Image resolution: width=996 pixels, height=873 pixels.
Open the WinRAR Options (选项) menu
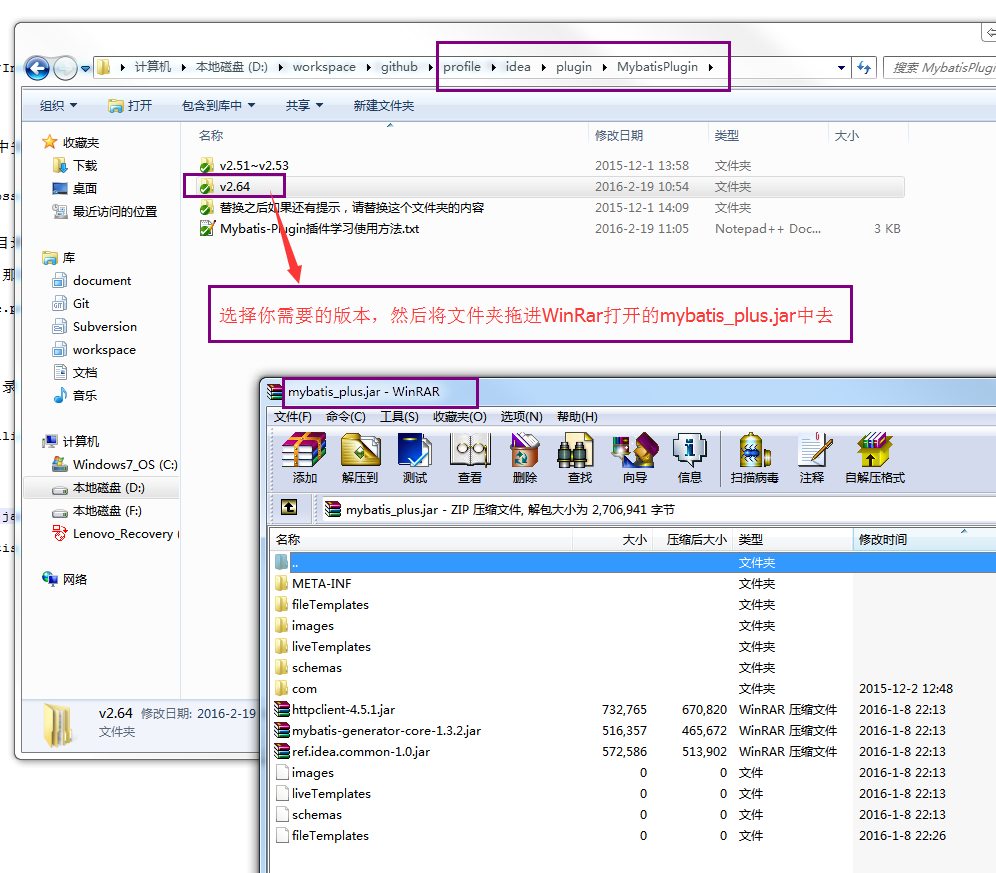click(521, 417)
